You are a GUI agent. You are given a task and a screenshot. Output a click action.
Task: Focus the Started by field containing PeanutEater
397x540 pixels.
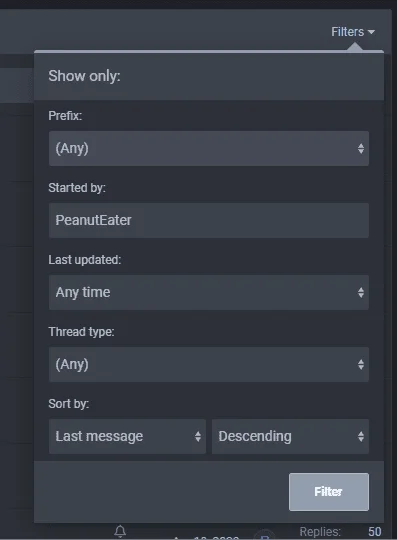(x=209, y=220)
